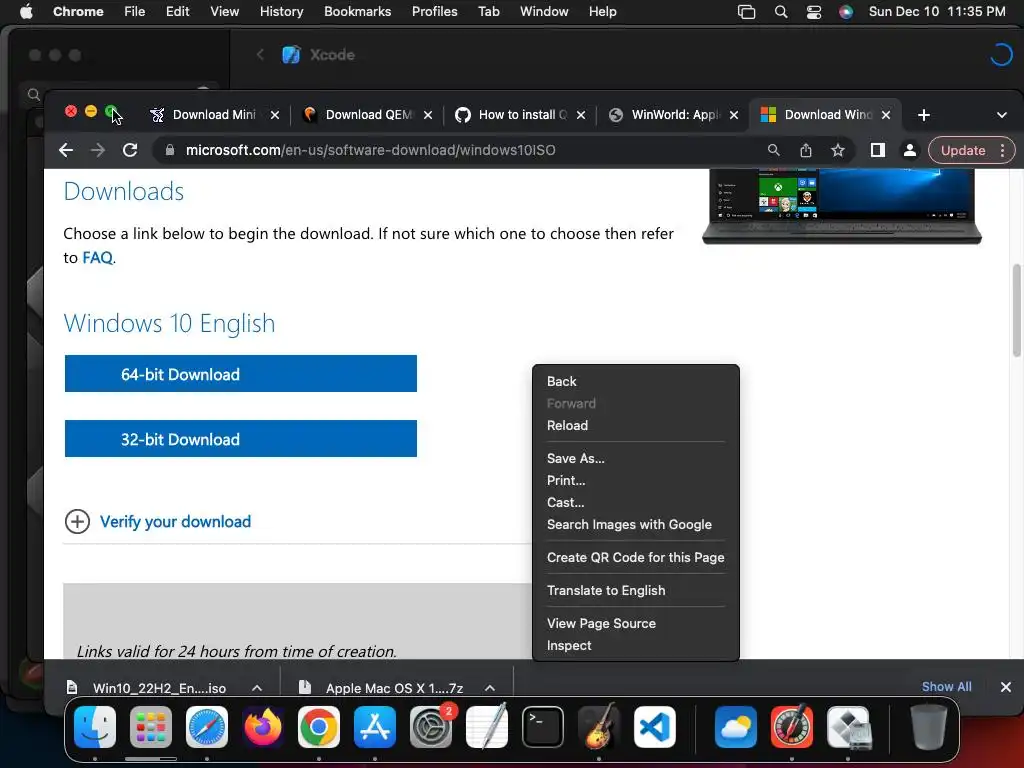Viewport: 1024px width, 768px height.
Task: Choose Inspect from context menu
Action: tap(635, 645)
